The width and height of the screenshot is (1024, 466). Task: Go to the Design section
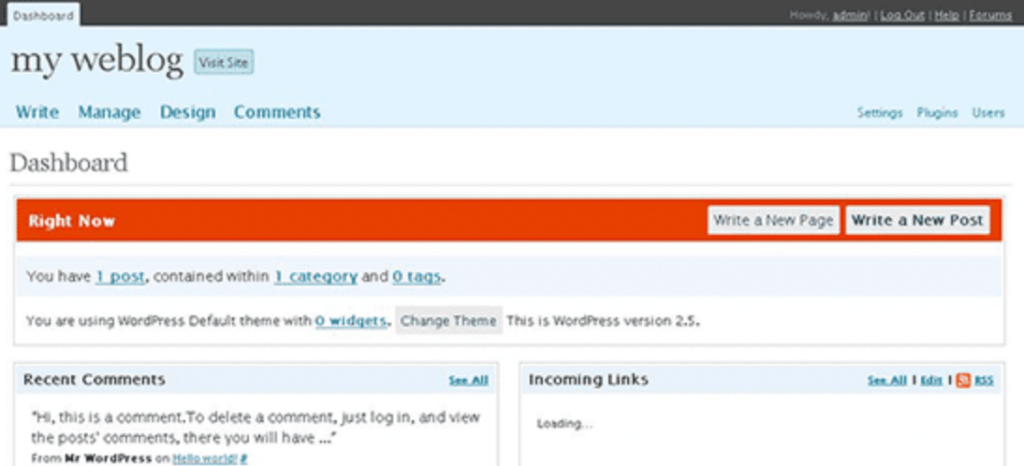pos(187,112)
